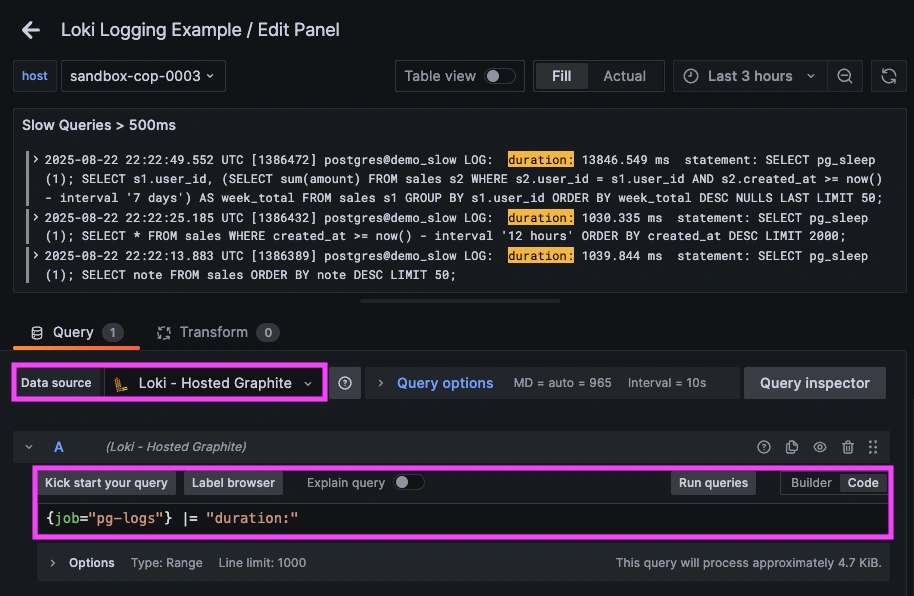The image size is (914, 596).
Task: Open the time range zoom out icon
Action: click(844, 76)
